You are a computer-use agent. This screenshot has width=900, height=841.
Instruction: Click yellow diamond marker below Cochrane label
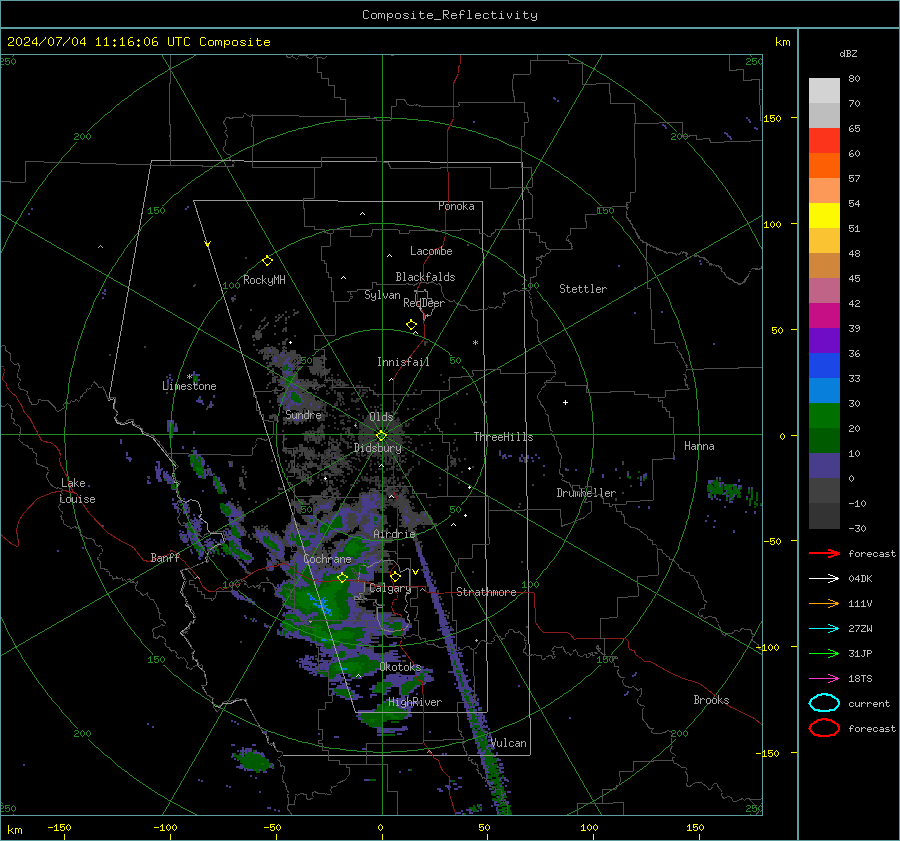pyautogui.click(x=342, y=578)
